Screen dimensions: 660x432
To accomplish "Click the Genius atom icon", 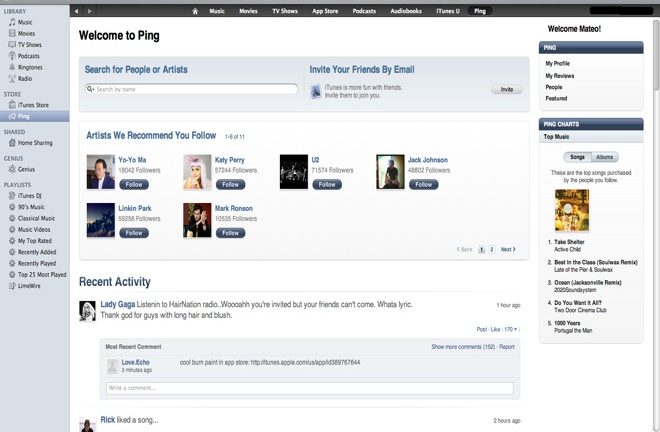I will click(x=12, y=169).
